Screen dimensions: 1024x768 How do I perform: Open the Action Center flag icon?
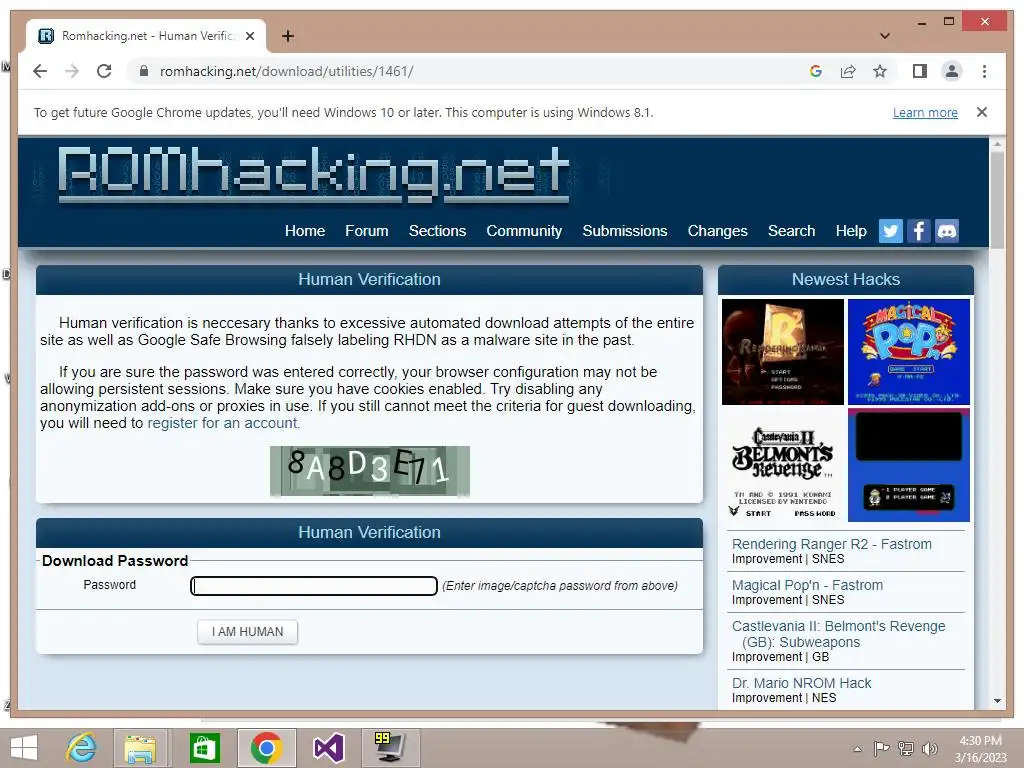tap(882, 748)
